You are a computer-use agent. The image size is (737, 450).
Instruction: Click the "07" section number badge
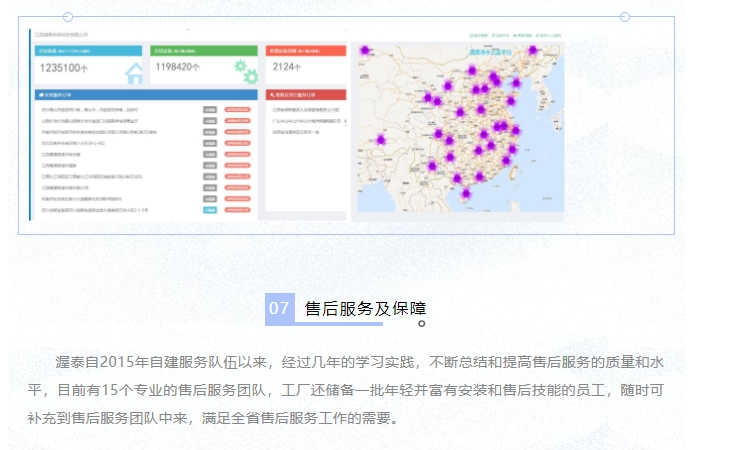click(x=280, y=308)
